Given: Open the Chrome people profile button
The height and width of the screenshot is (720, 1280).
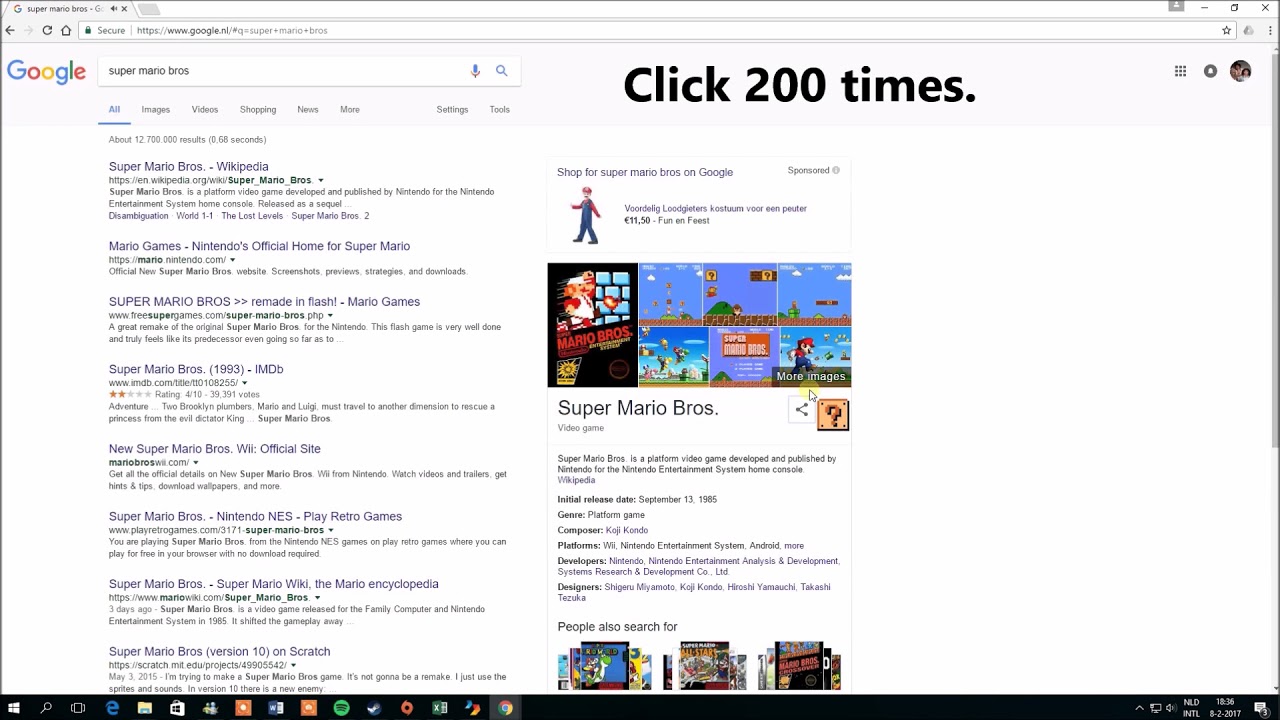Looking at the screenshot, I should [x=1176, y=7].
